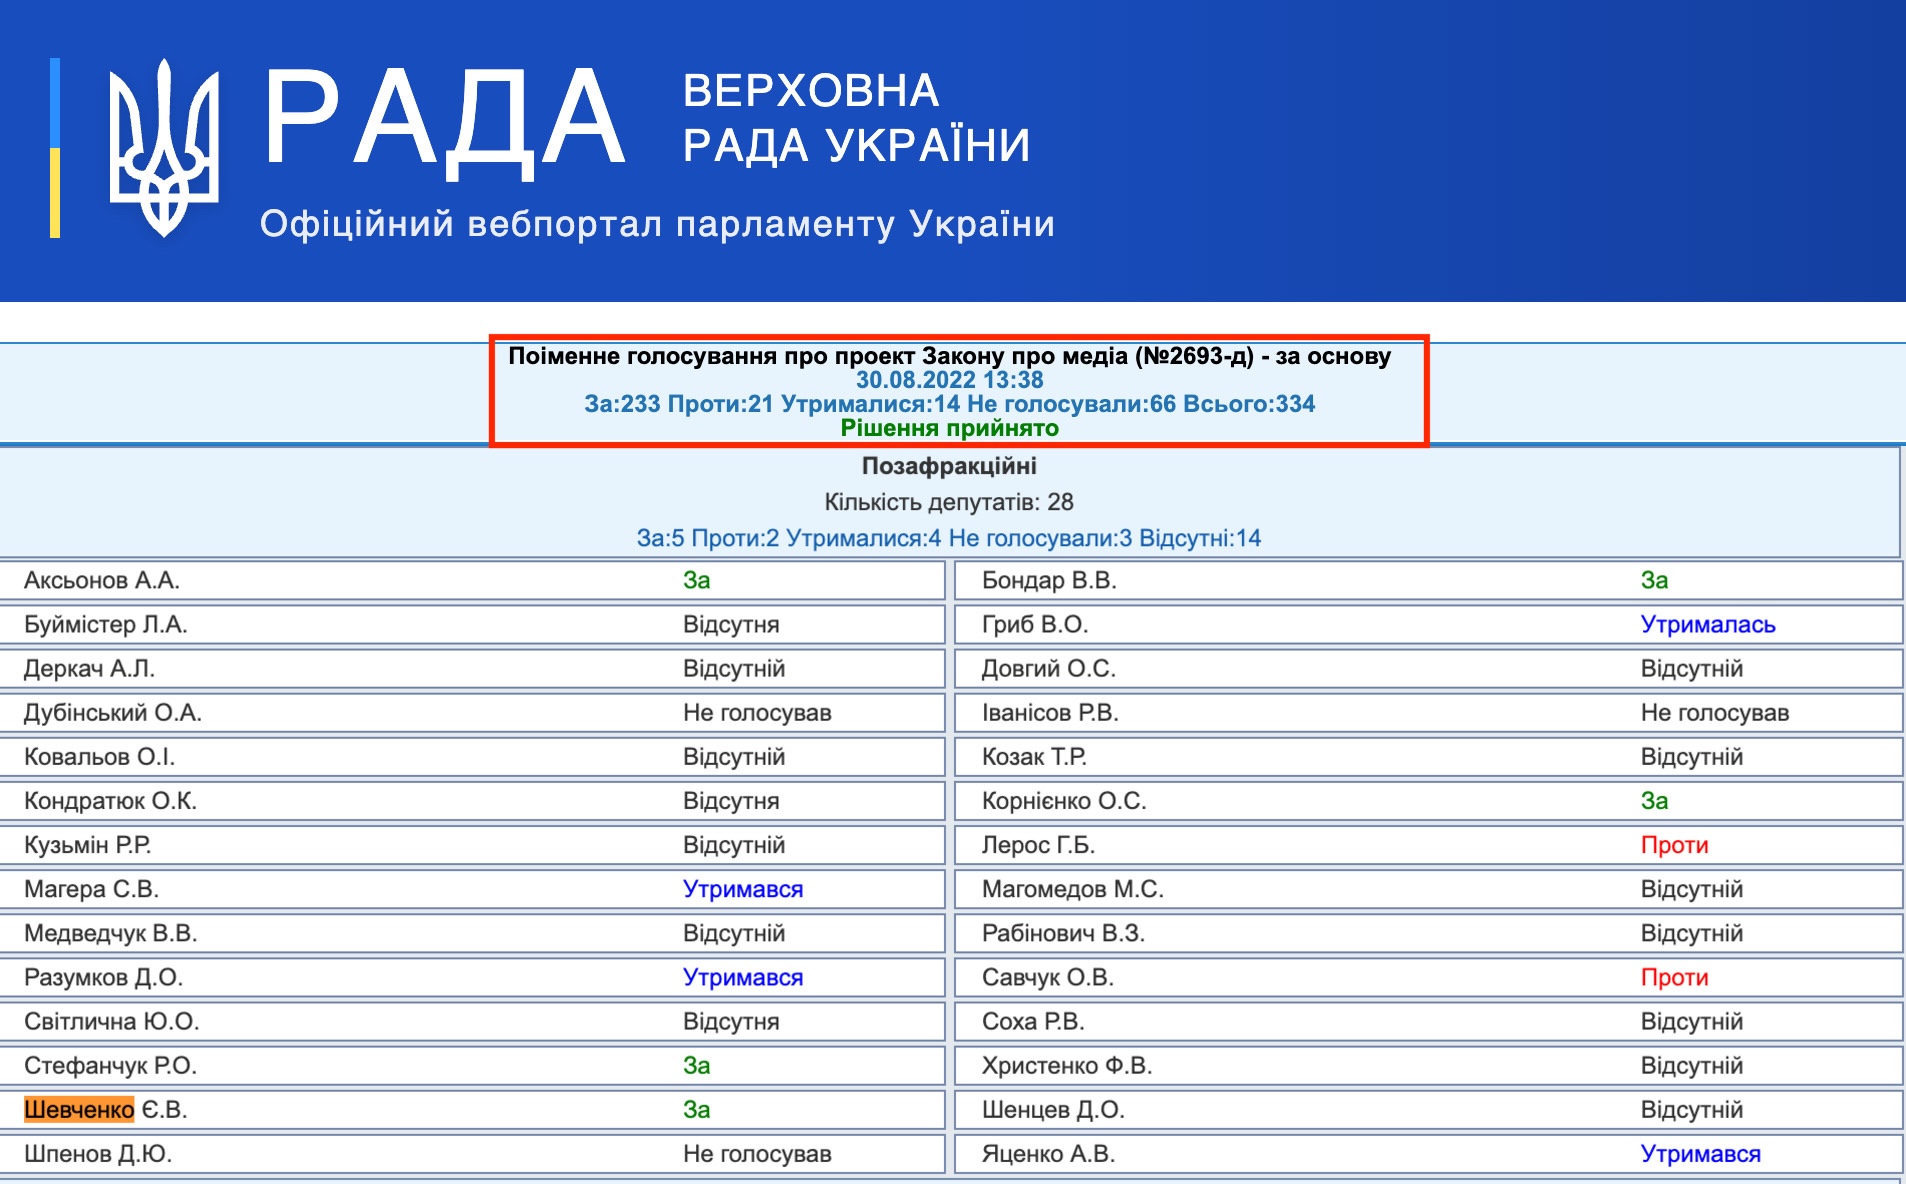The height and width of the screenshot is (1184, 1906).
Task: Click 'Не голосував' status of Іванісов Р.В.
Action: (1715, 712)
